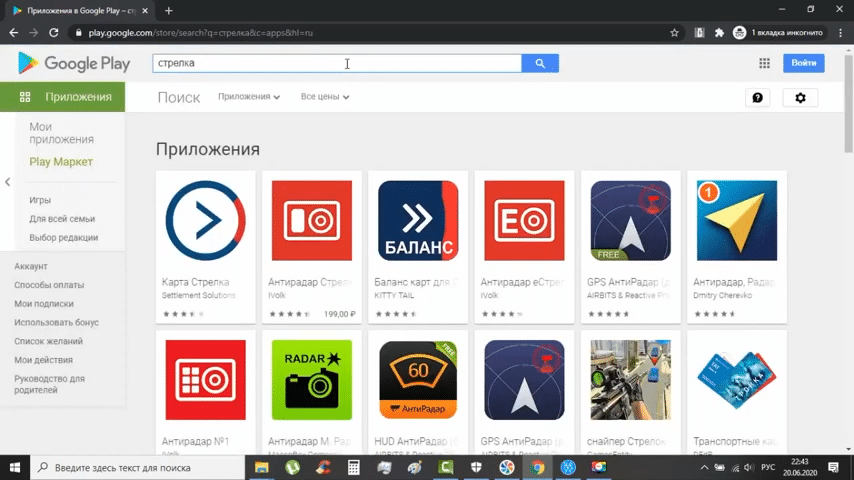The image size is (854, 480).
Task: Expand the Приложения filter dropdown
Action: [249, 96]
